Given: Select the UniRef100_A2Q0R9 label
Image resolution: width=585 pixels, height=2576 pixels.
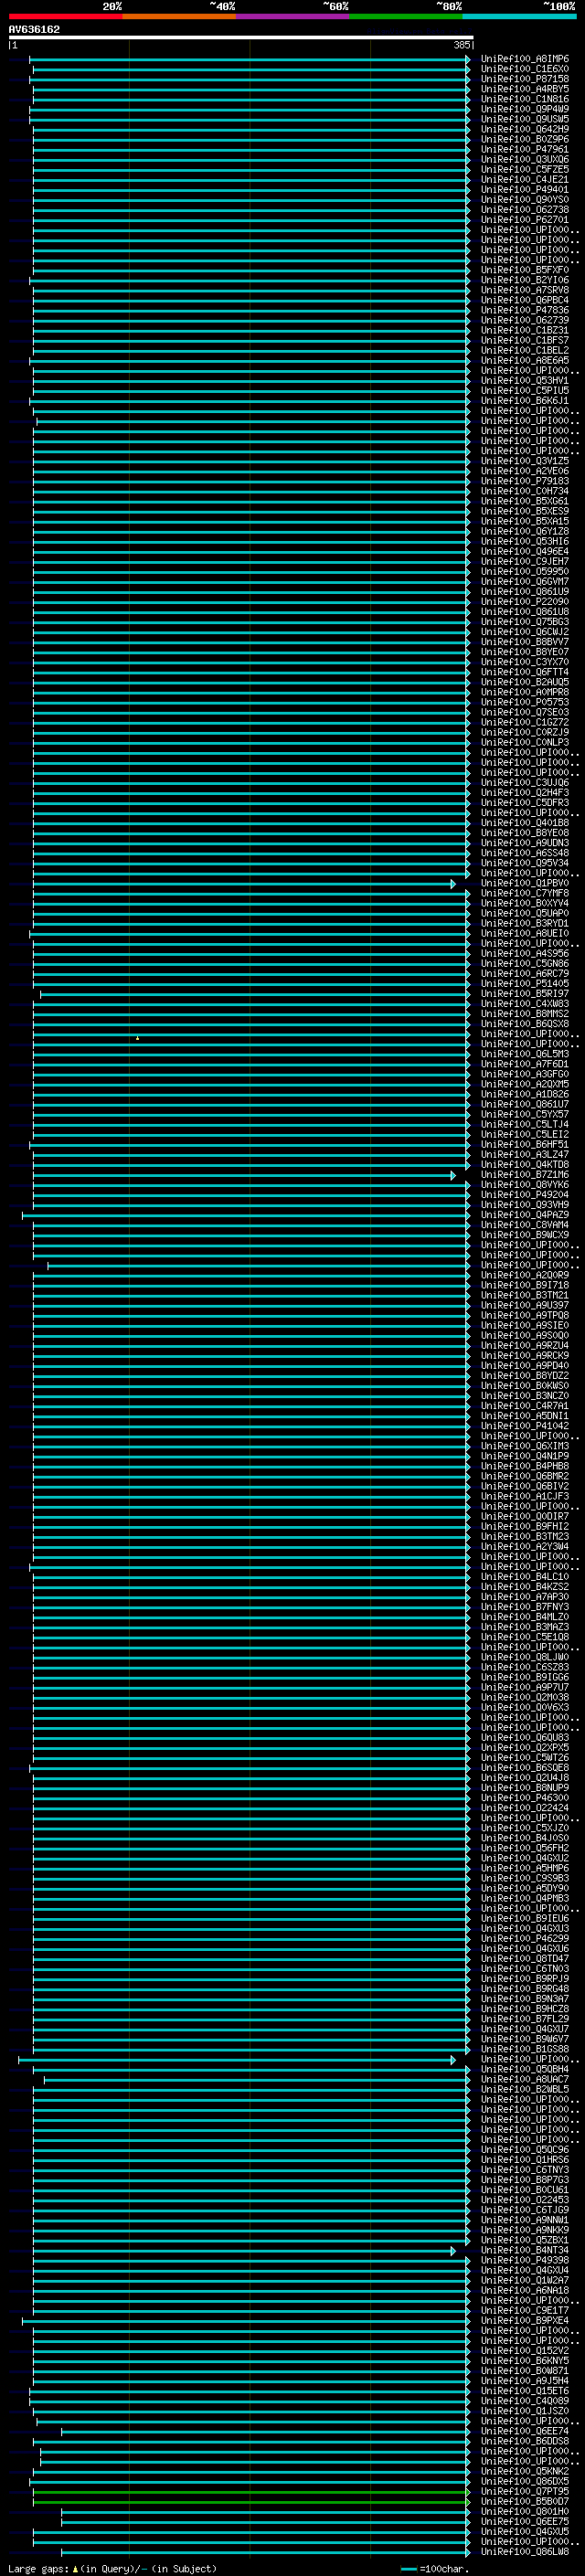Looking at the screenshot, I should (x=525, y=1275).
